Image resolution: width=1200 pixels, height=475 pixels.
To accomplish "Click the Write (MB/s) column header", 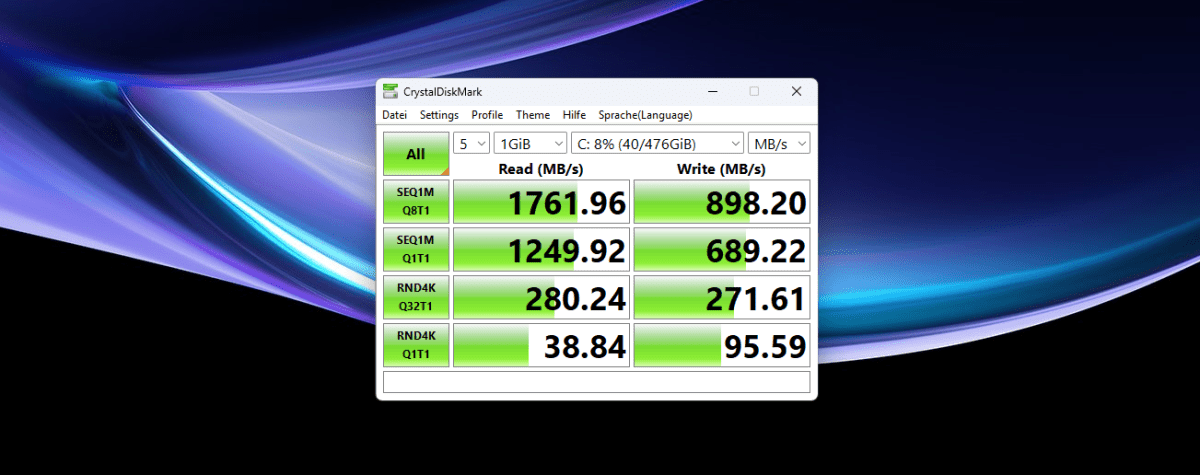I will coord(722,168).
